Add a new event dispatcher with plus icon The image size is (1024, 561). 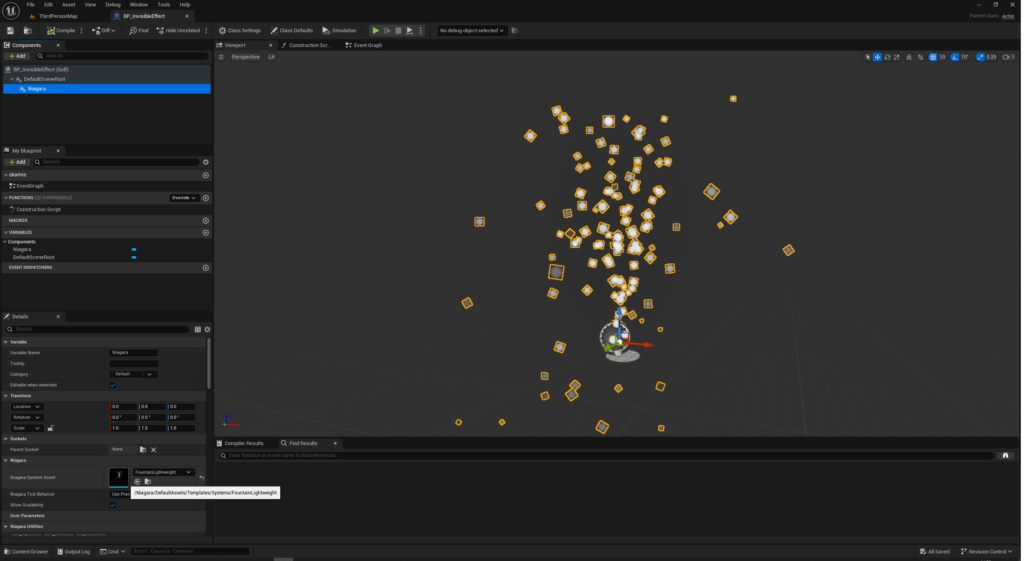point(206,268)
